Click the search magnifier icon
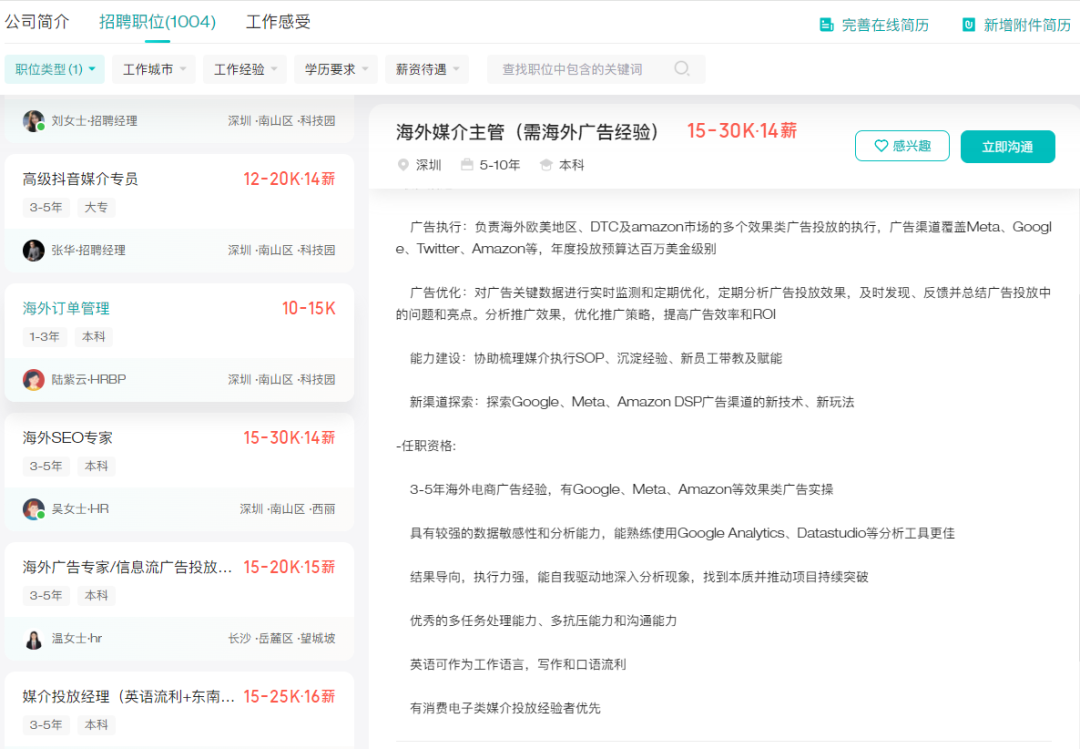The image size is (1080, 749). (x=682, y=68)
